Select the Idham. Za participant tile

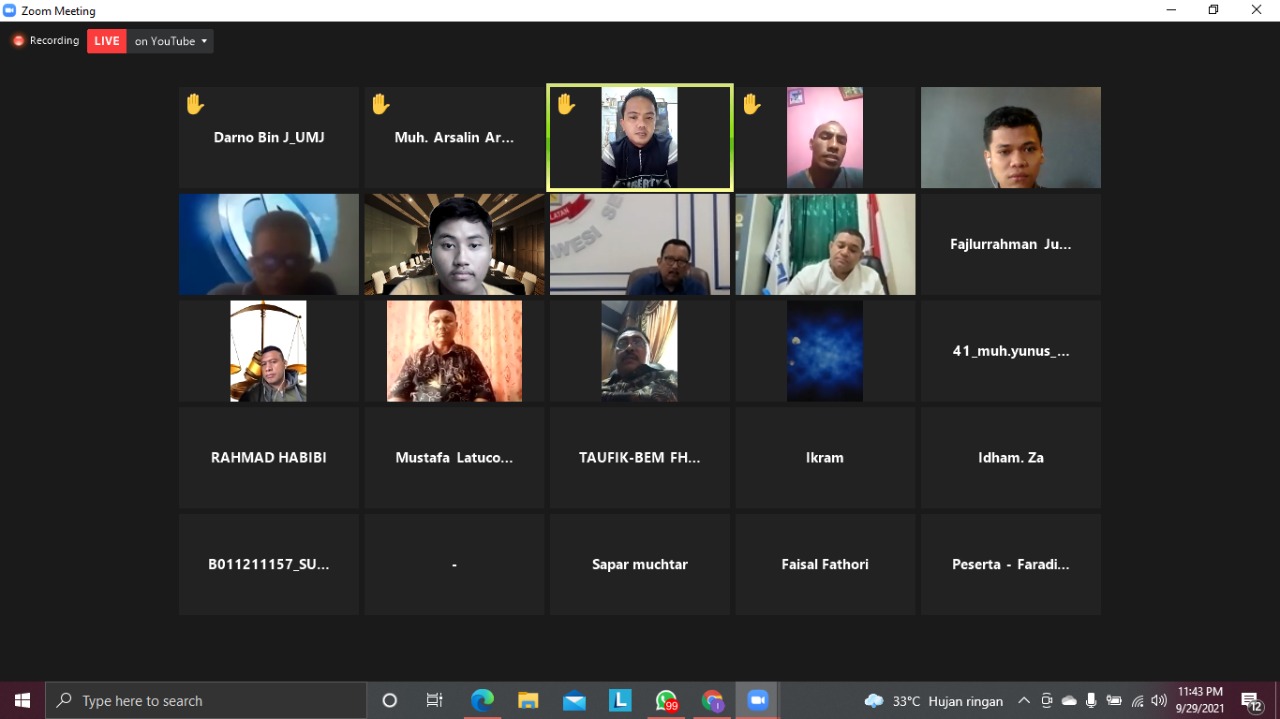(x=1011, y=457)
